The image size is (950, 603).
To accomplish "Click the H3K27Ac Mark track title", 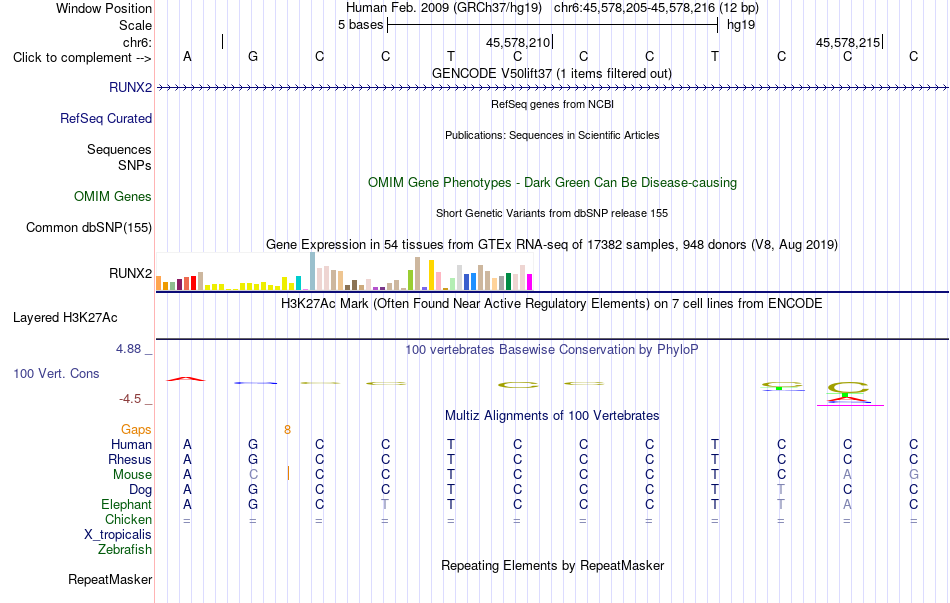I will click(x=552, y=303).
